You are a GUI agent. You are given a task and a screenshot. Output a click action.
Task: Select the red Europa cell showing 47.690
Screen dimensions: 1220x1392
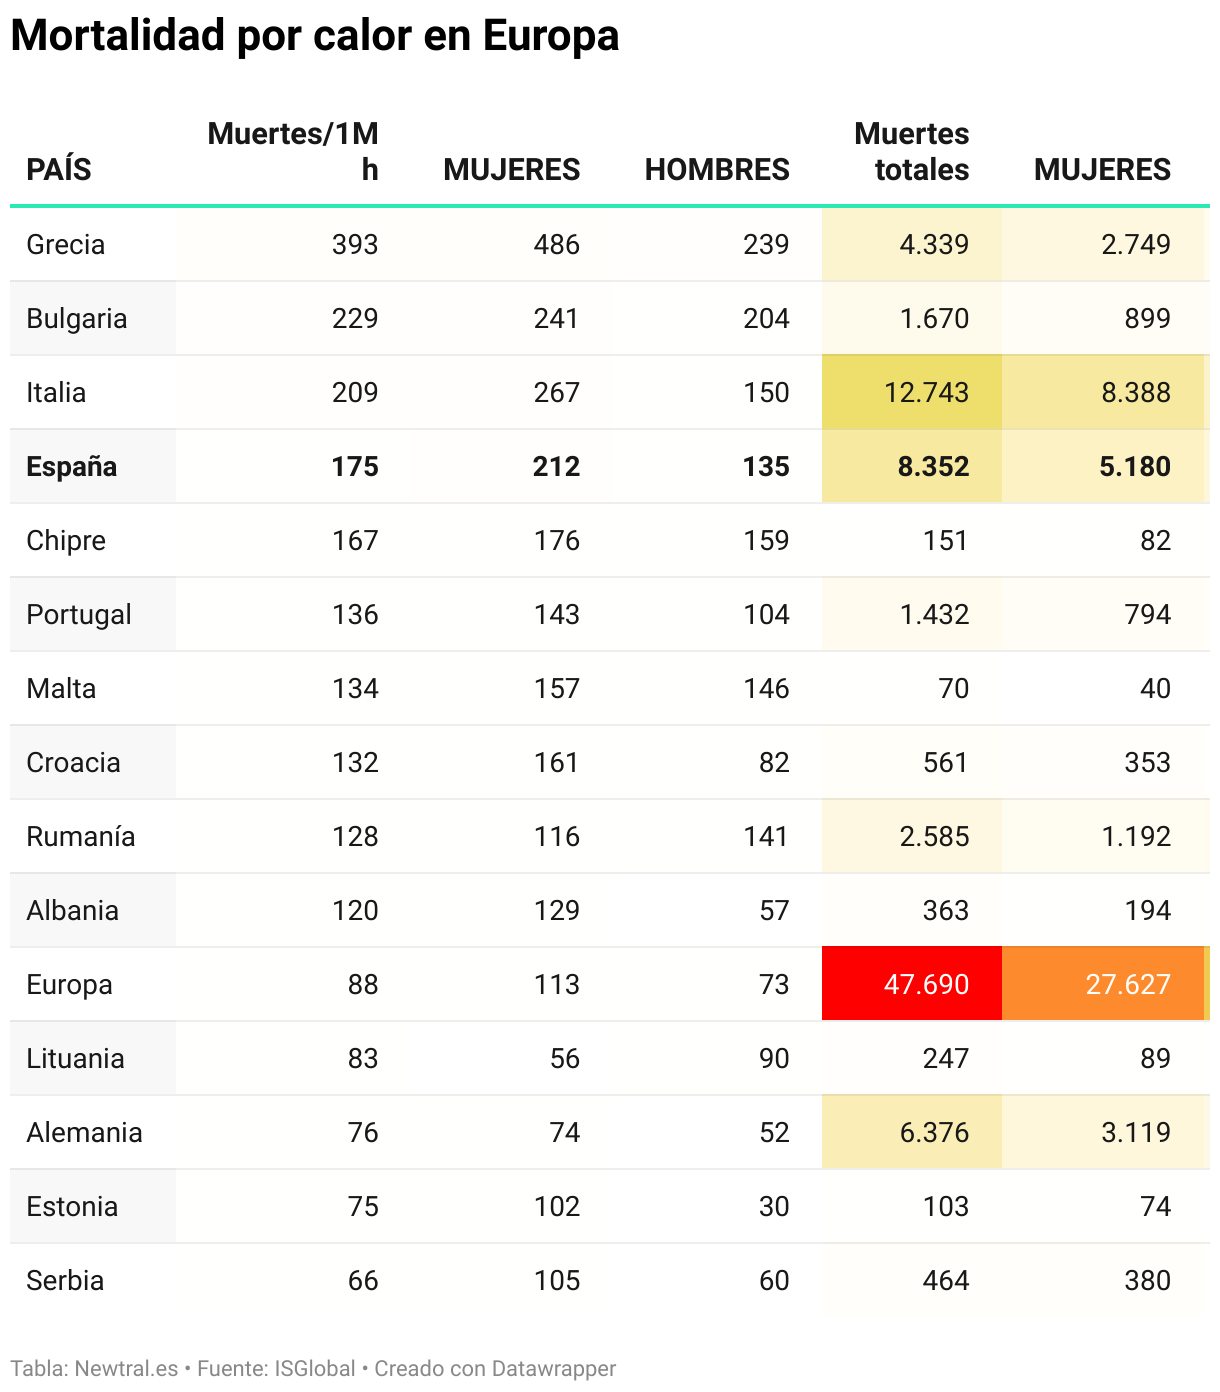[x=912, y=984]
